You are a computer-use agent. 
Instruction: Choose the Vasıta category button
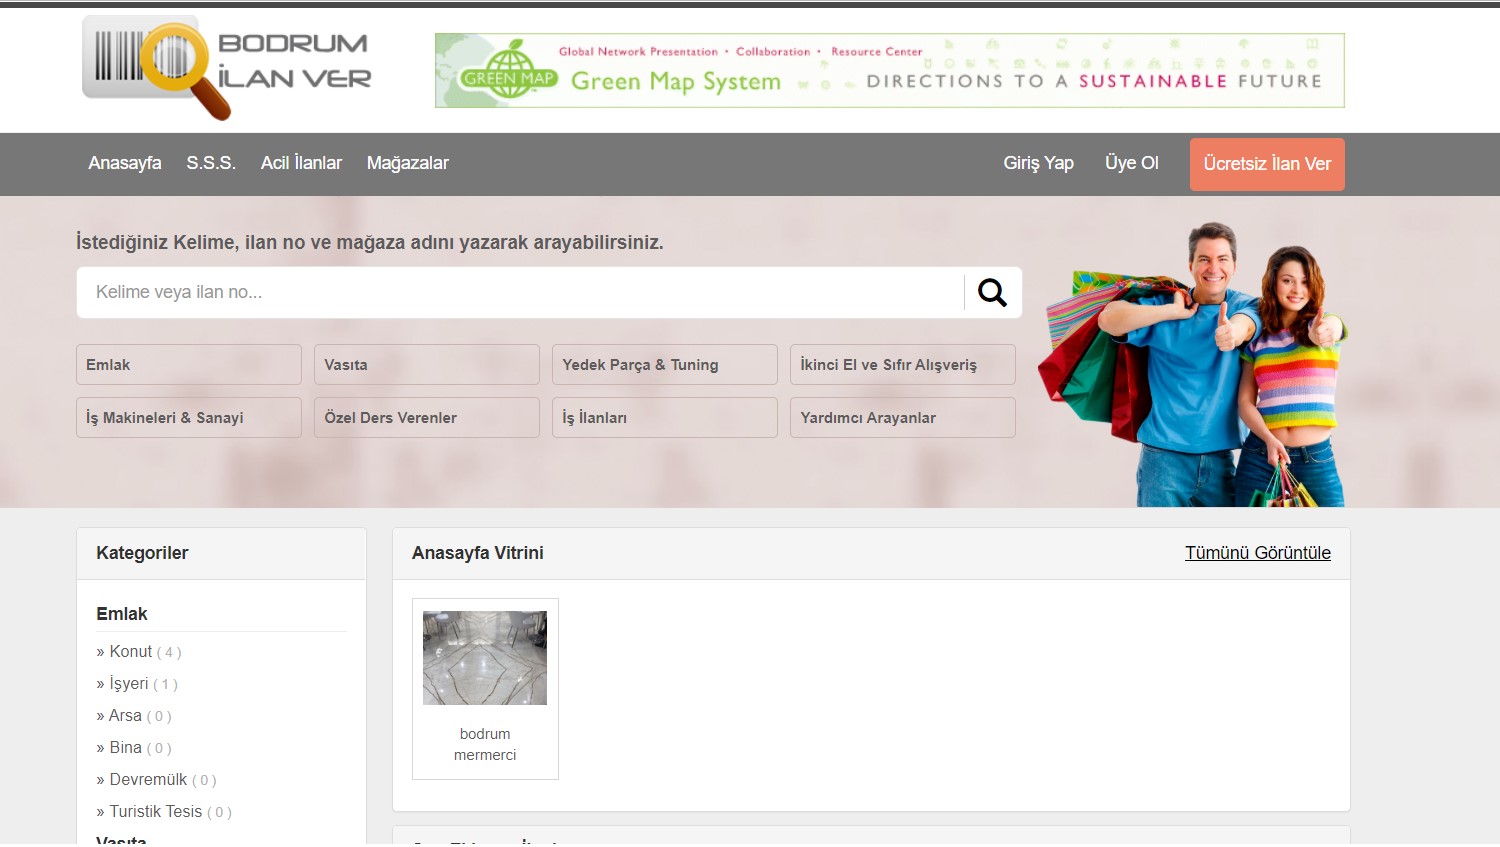(x=427, y=365)
